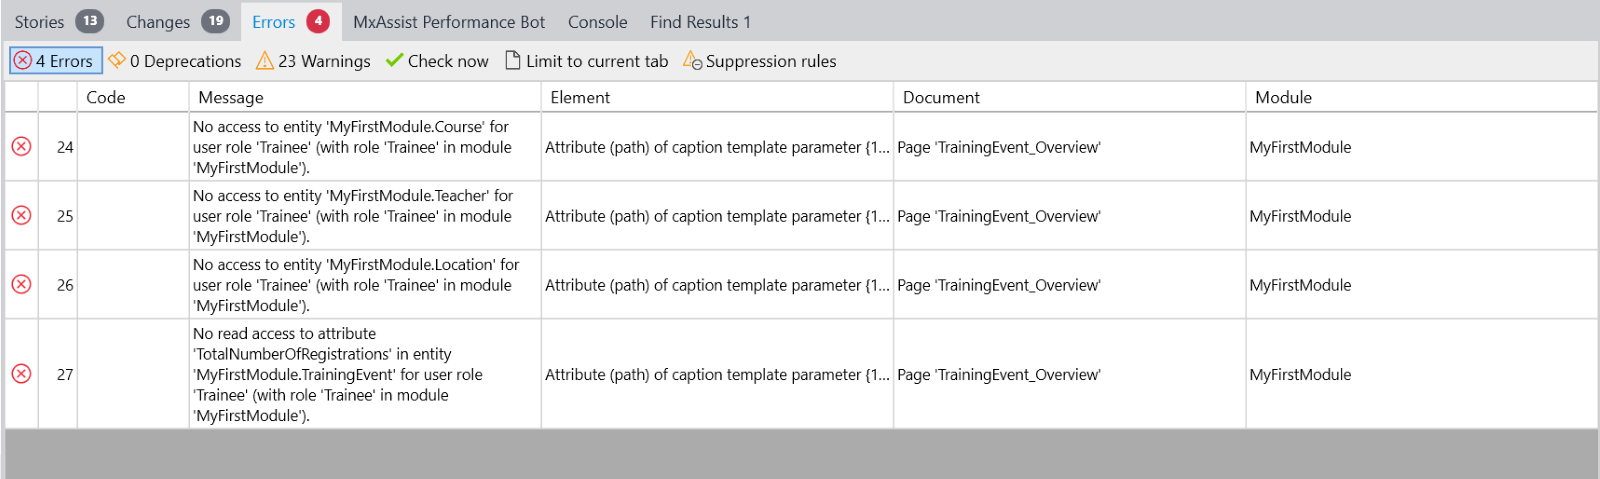Switch to the Console tab
This screenshot has width=1600, height=479.
click(x=598, y=21)
